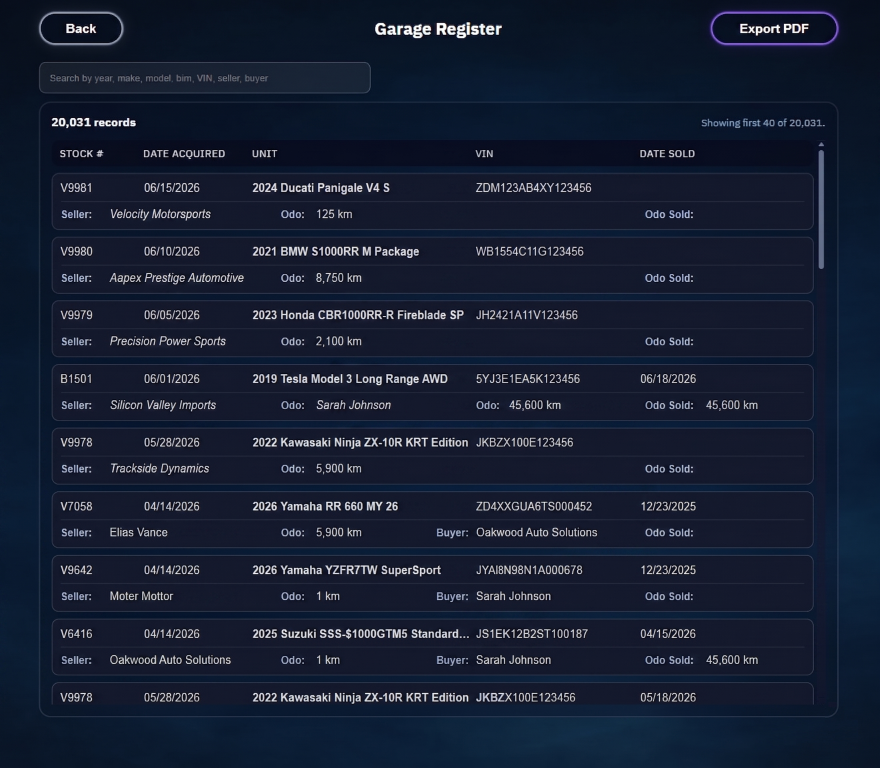Screen dimensions: 880x768
Task: Sort the register by DATE SOLD
Action: pos(667,154)
